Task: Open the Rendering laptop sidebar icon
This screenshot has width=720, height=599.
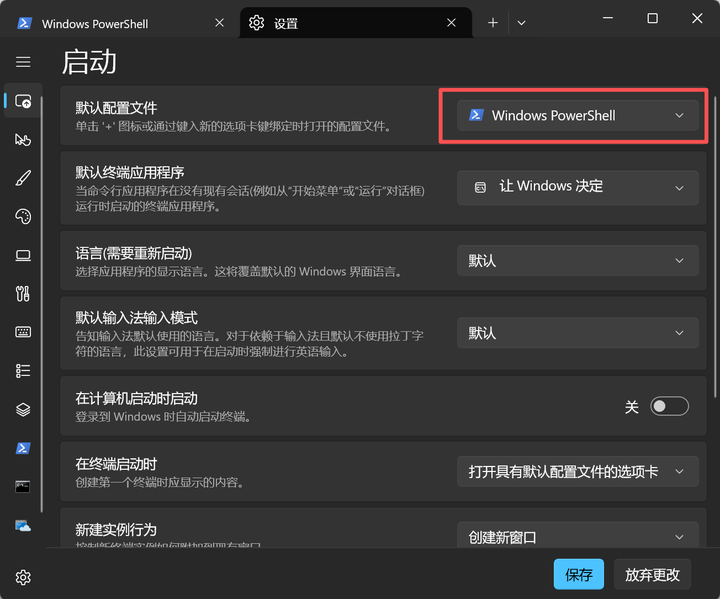Action: [23, 255]
